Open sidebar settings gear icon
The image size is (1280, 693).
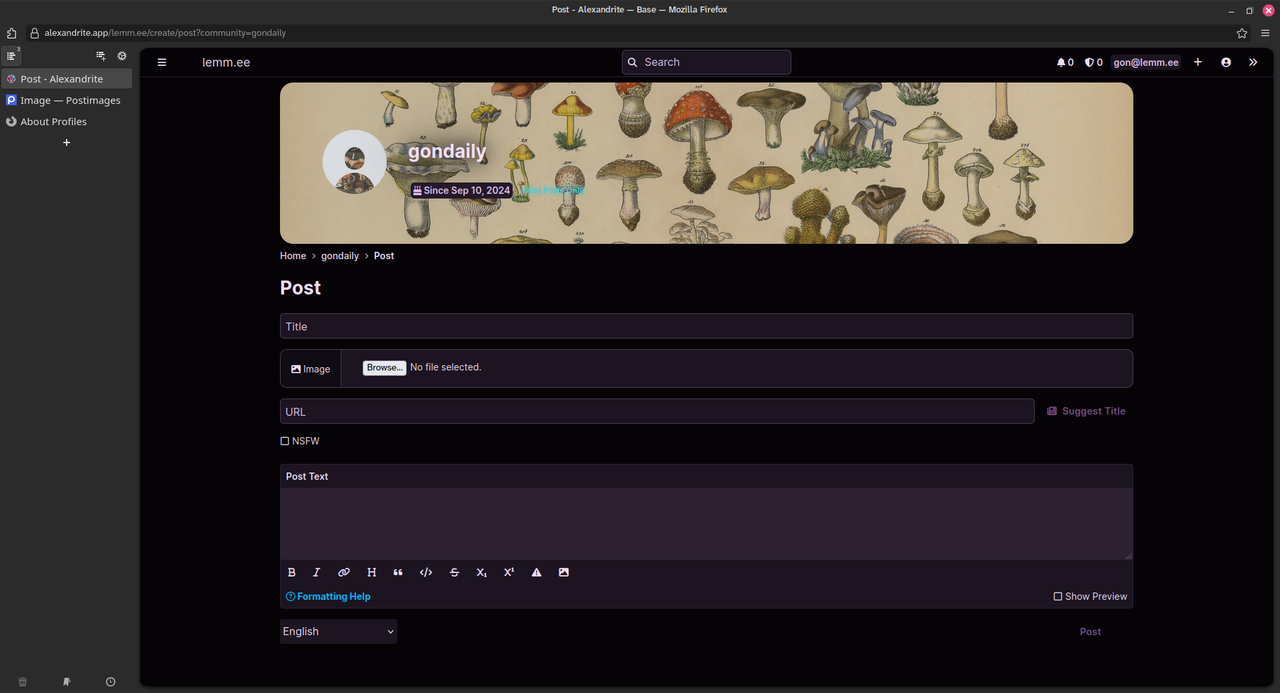tap(122, 56)
